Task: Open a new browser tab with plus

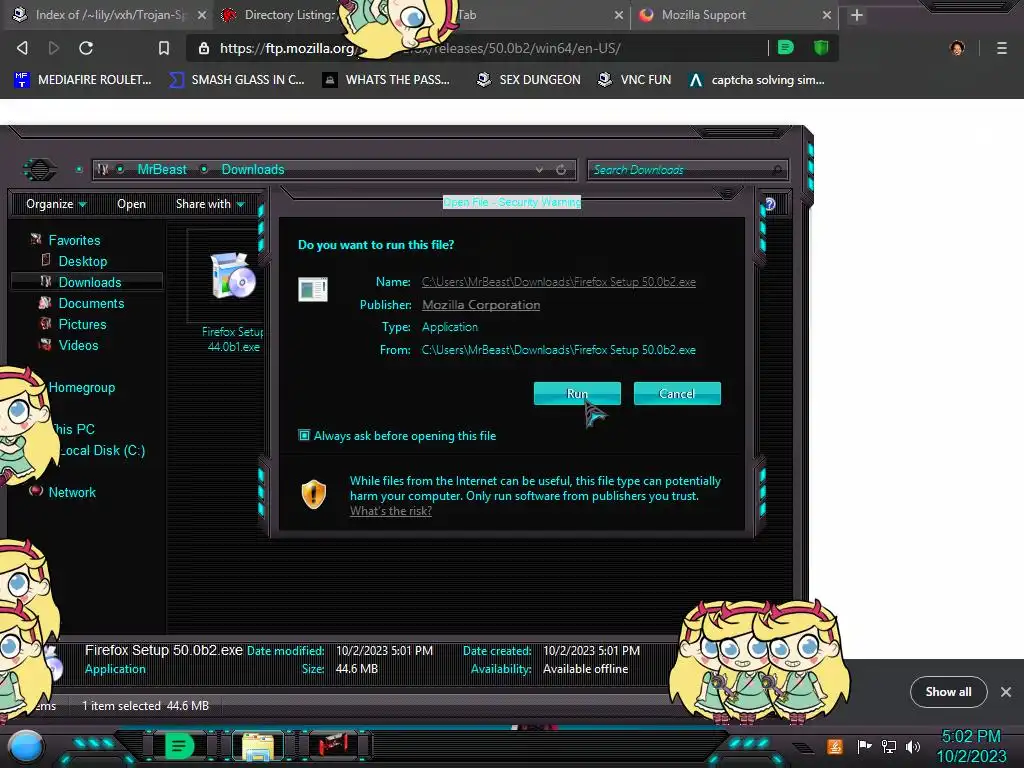Action: coord(857,15)
